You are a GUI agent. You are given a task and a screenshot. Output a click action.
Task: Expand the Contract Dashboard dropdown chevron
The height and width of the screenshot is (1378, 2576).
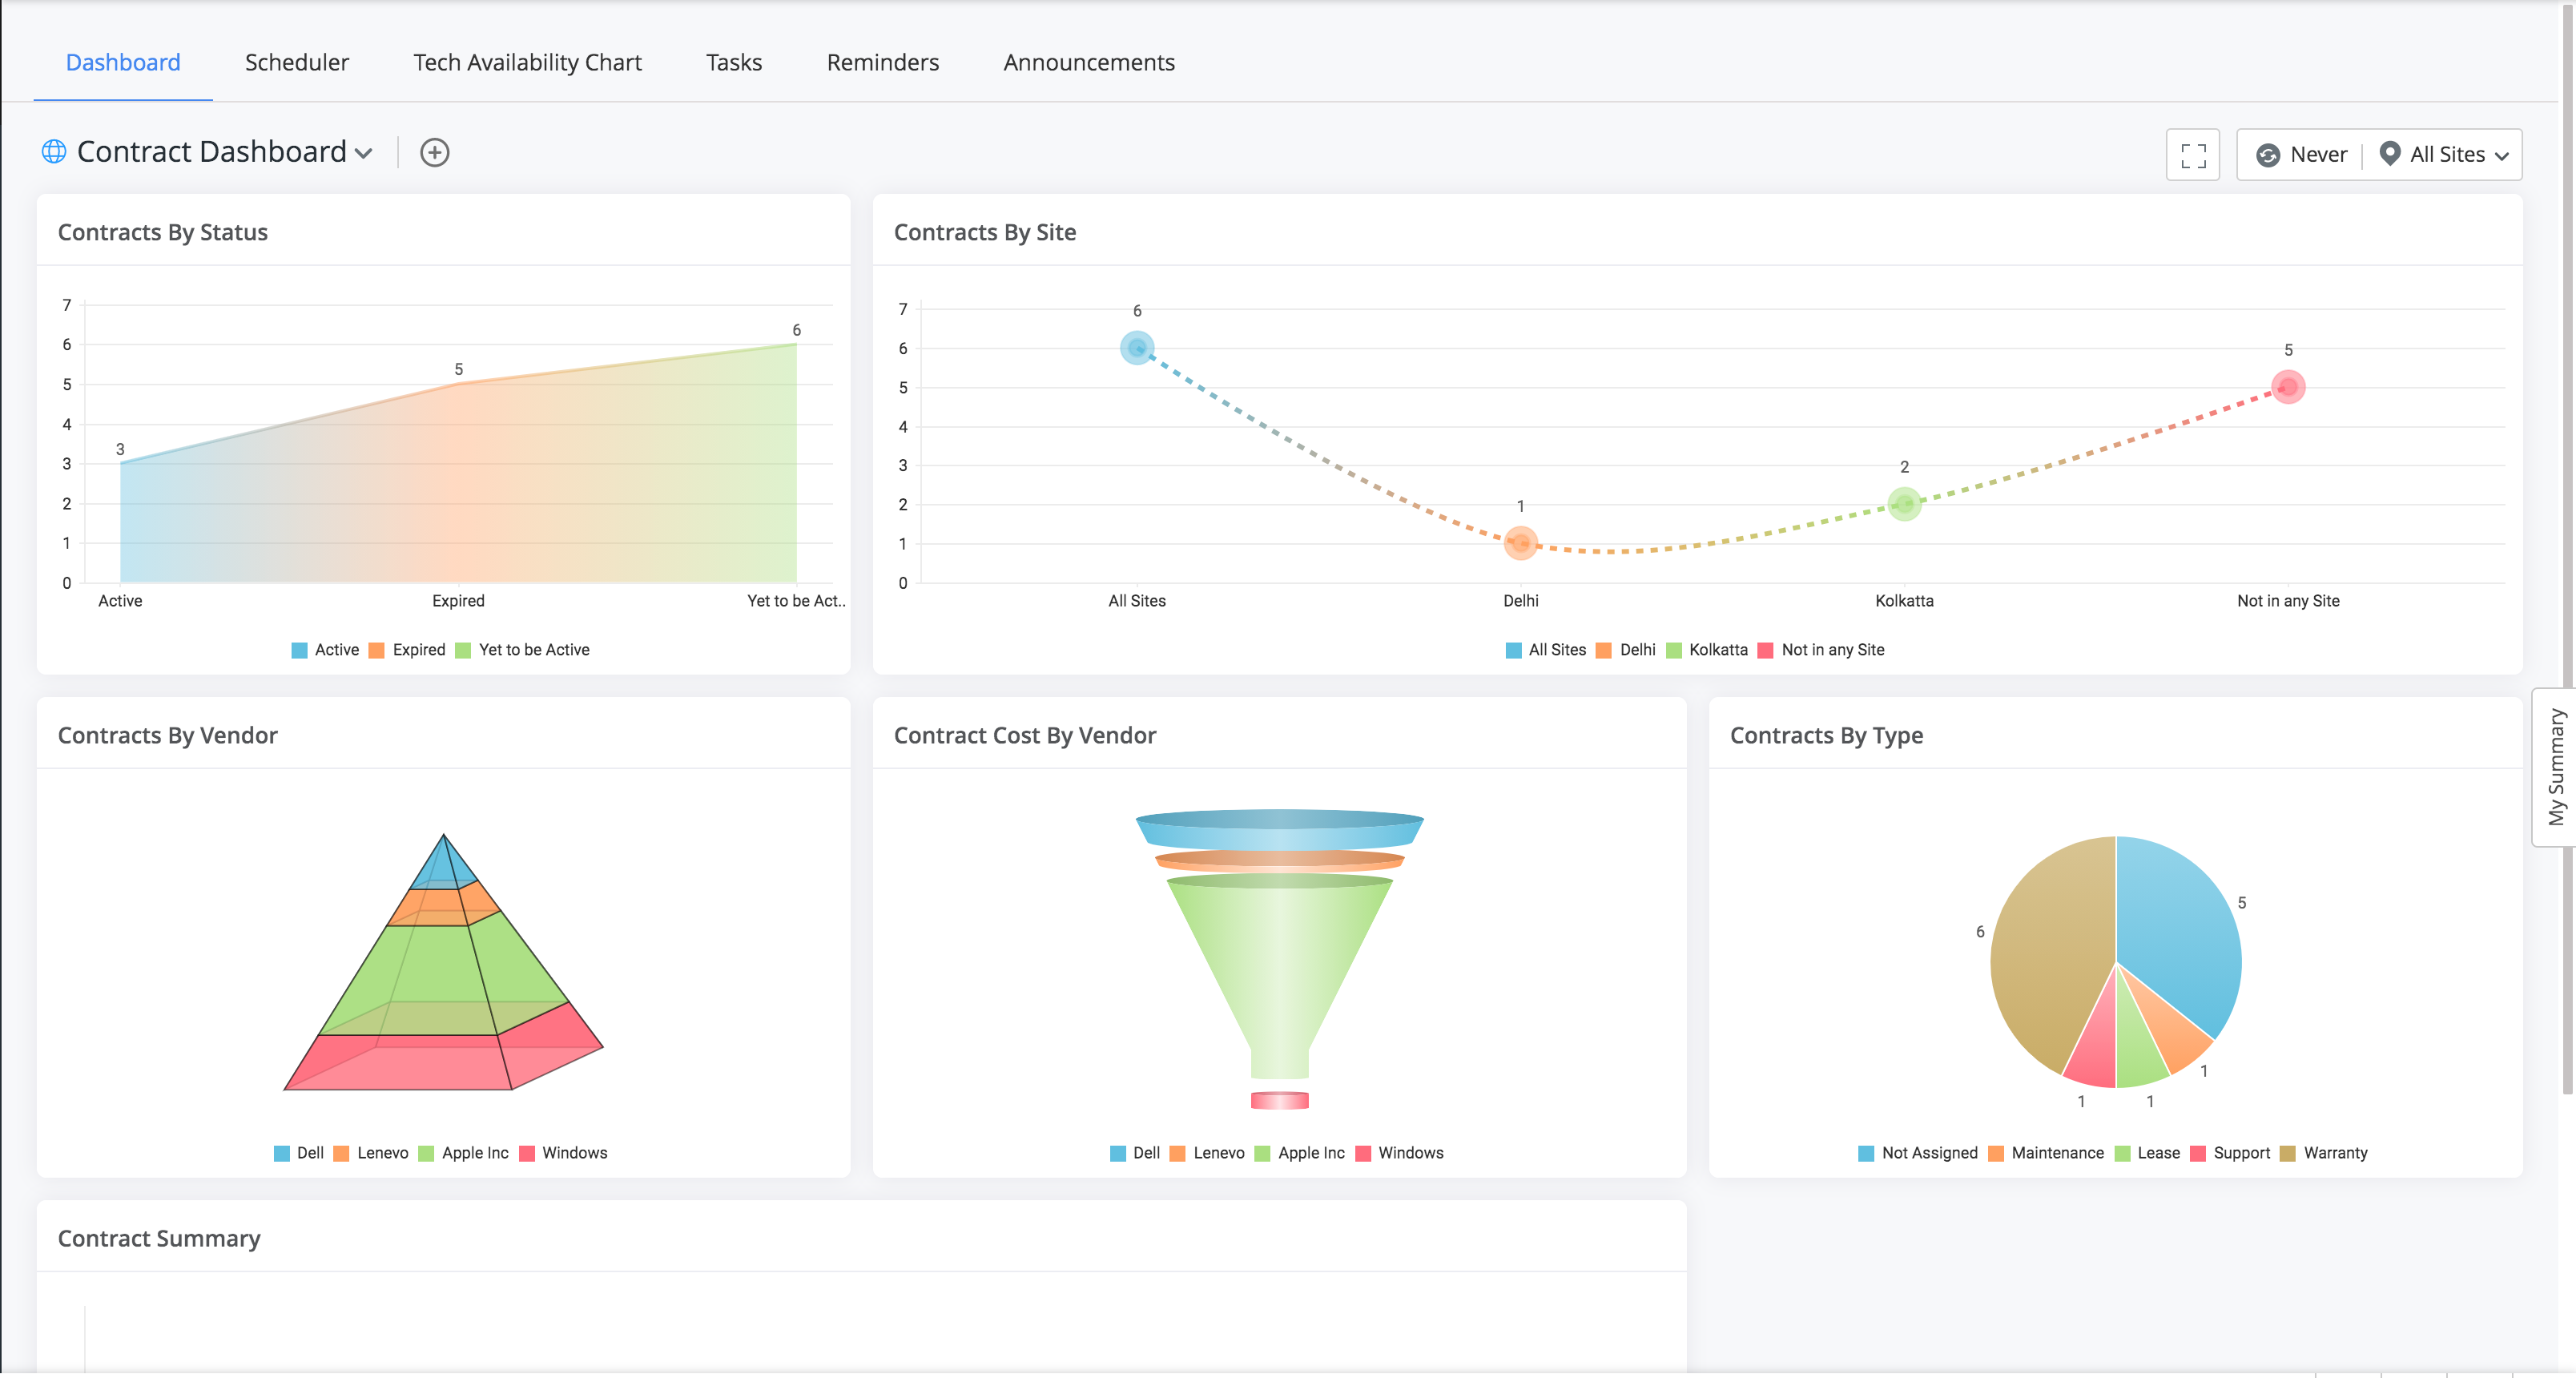[364, 154]
